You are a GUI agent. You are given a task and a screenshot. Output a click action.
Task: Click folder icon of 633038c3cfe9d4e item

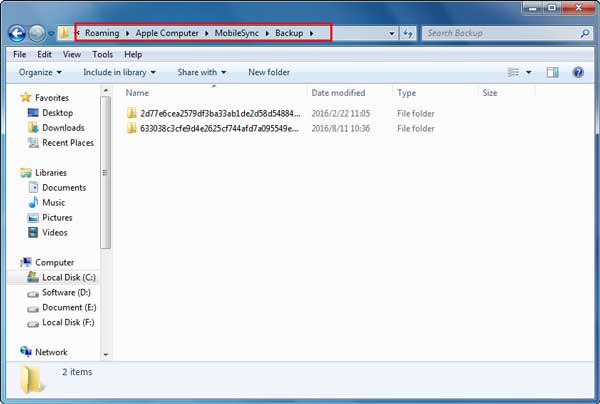coord(132,128)
